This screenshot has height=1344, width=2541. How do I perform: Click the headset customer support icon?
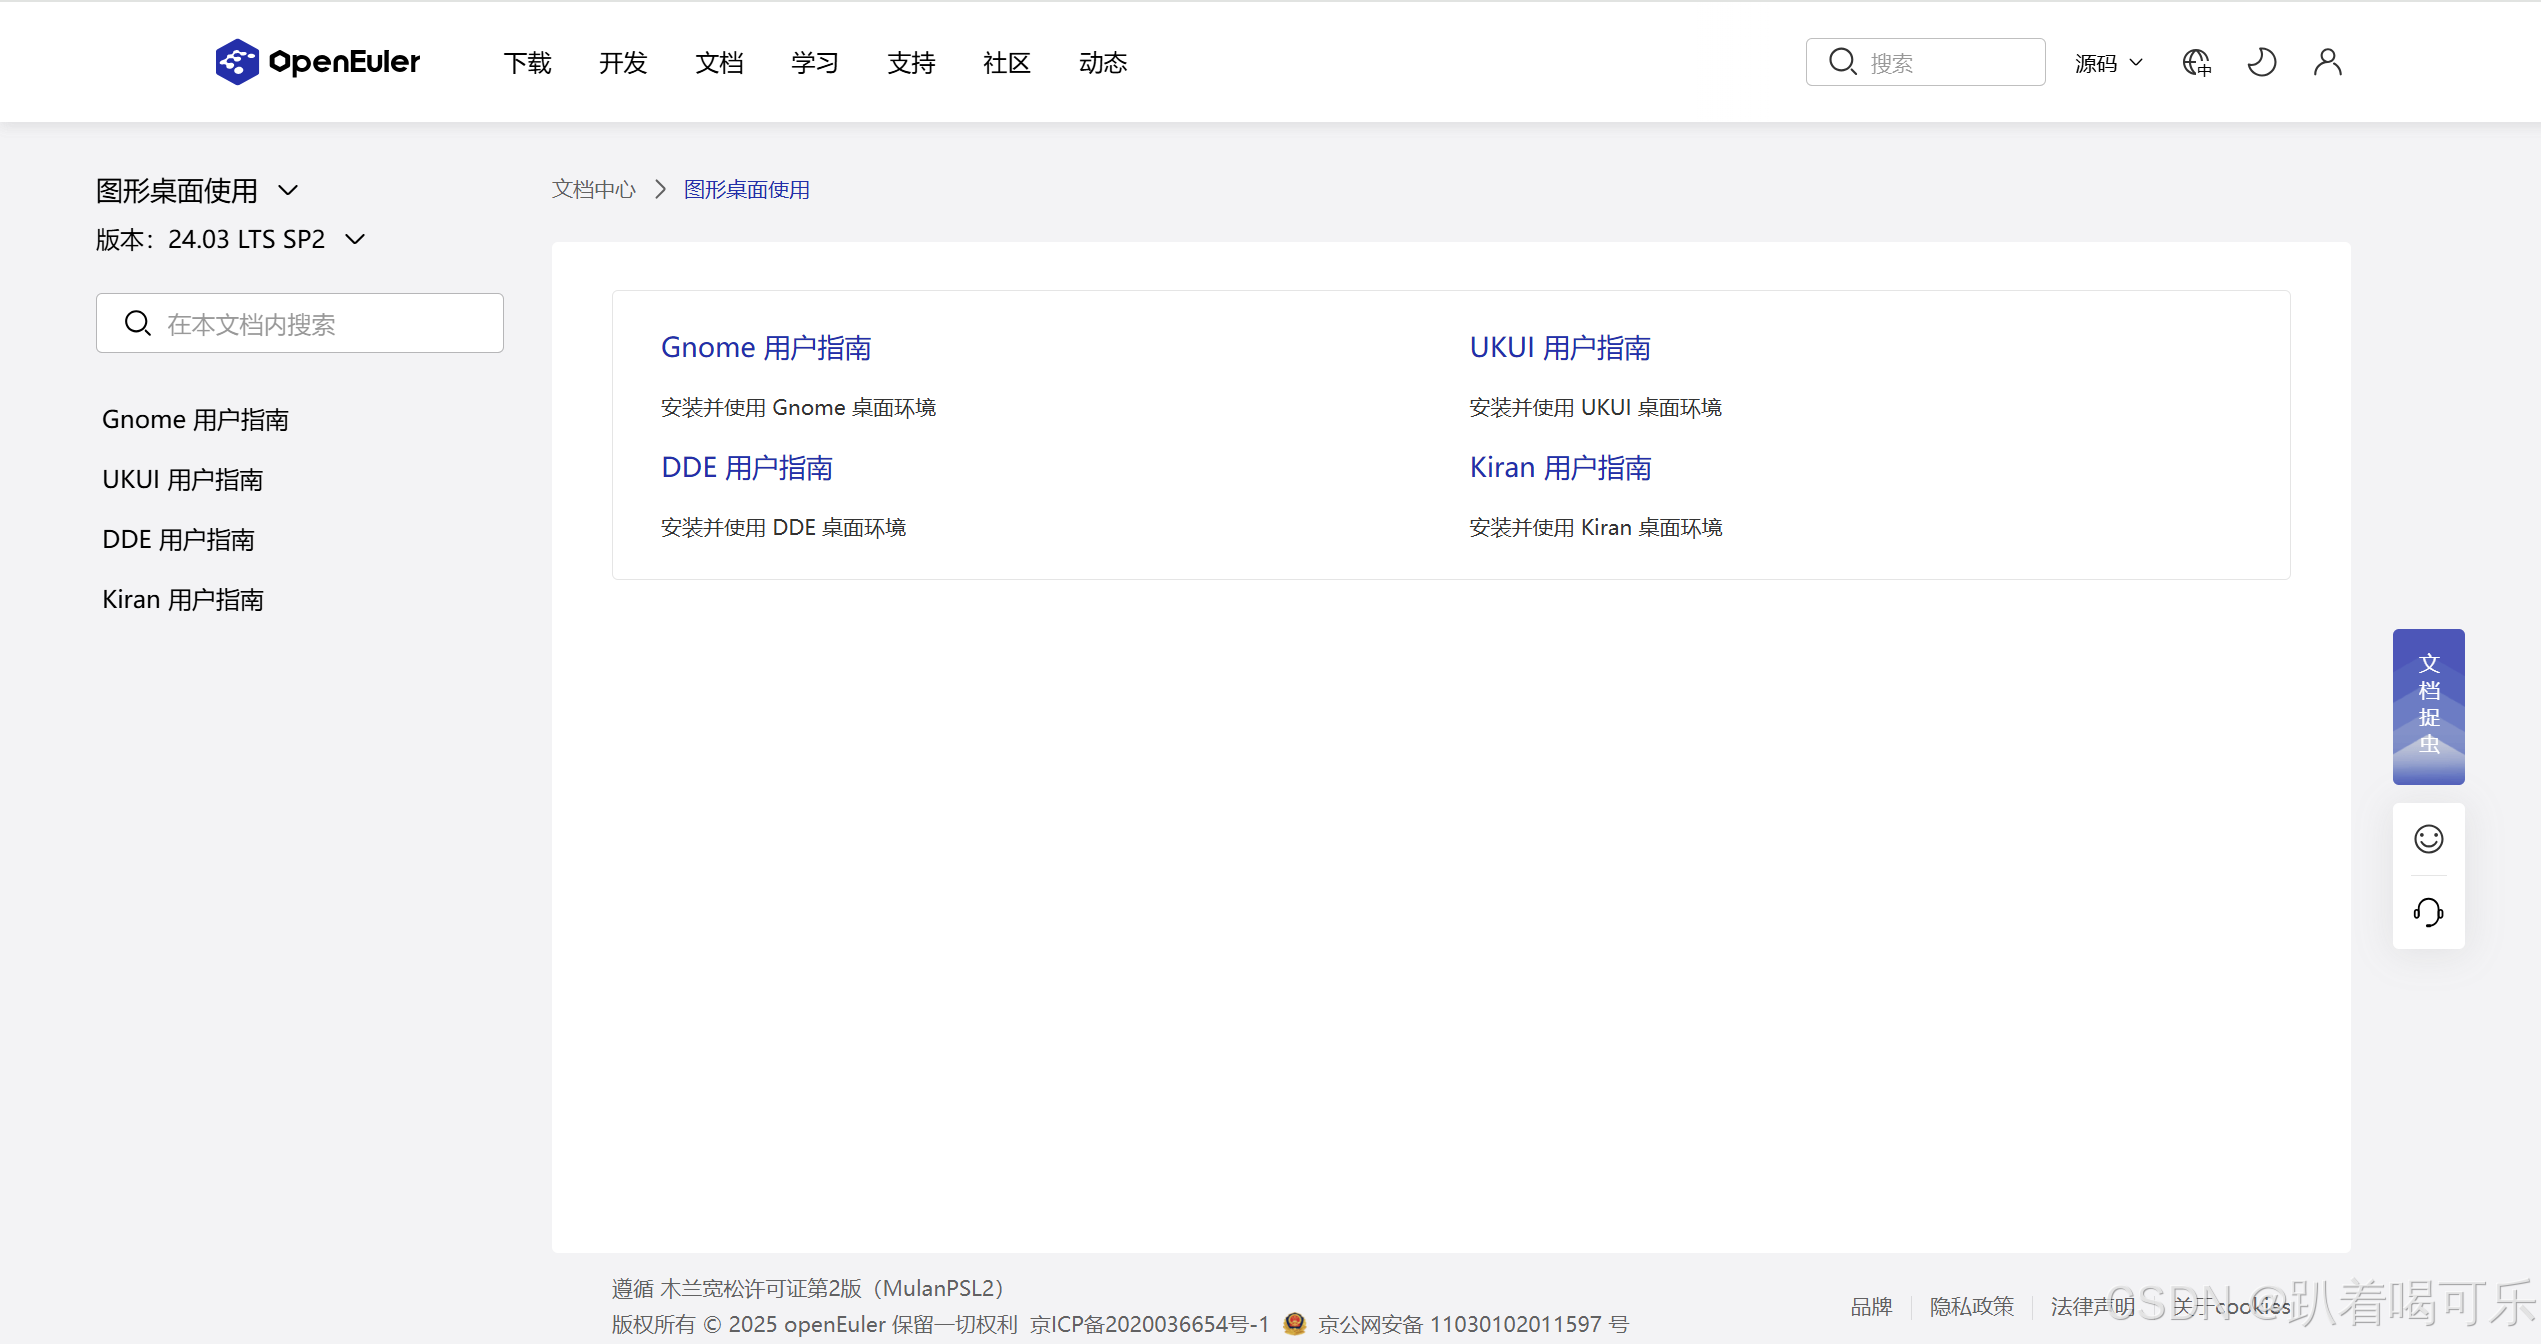tap(2428, 911)
